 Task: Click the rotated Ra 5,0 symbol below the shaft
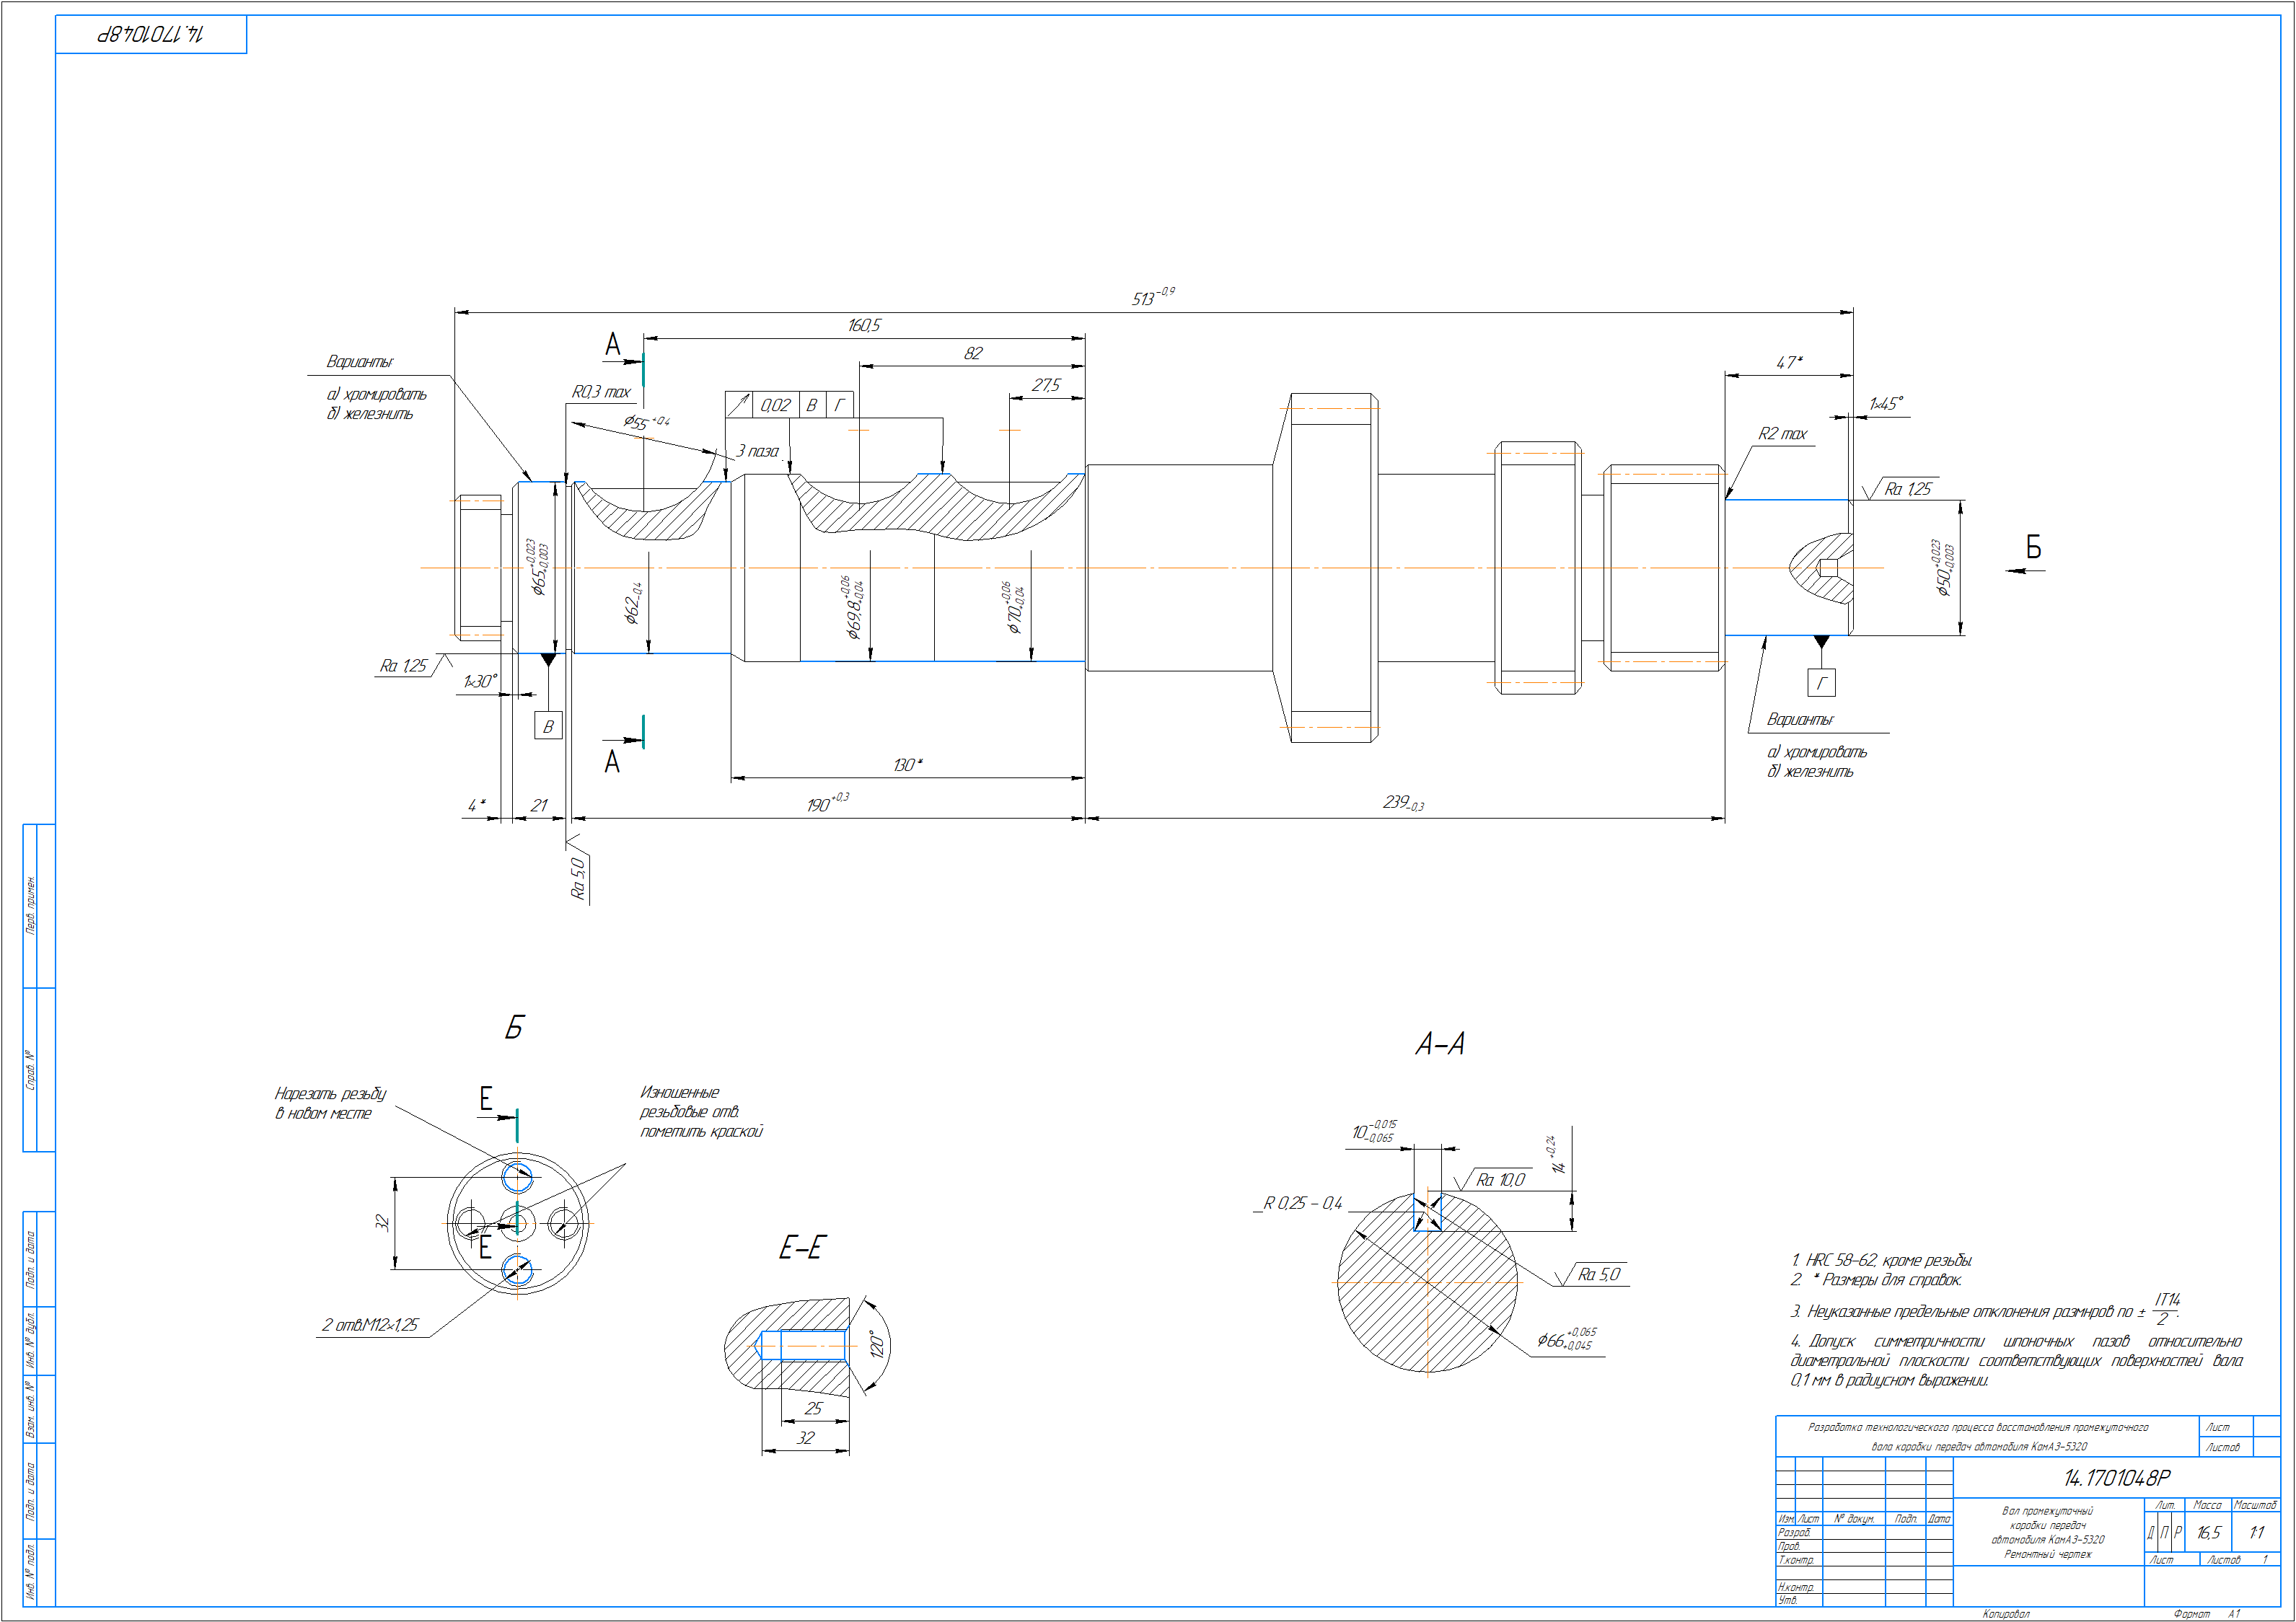coord(578,878)
